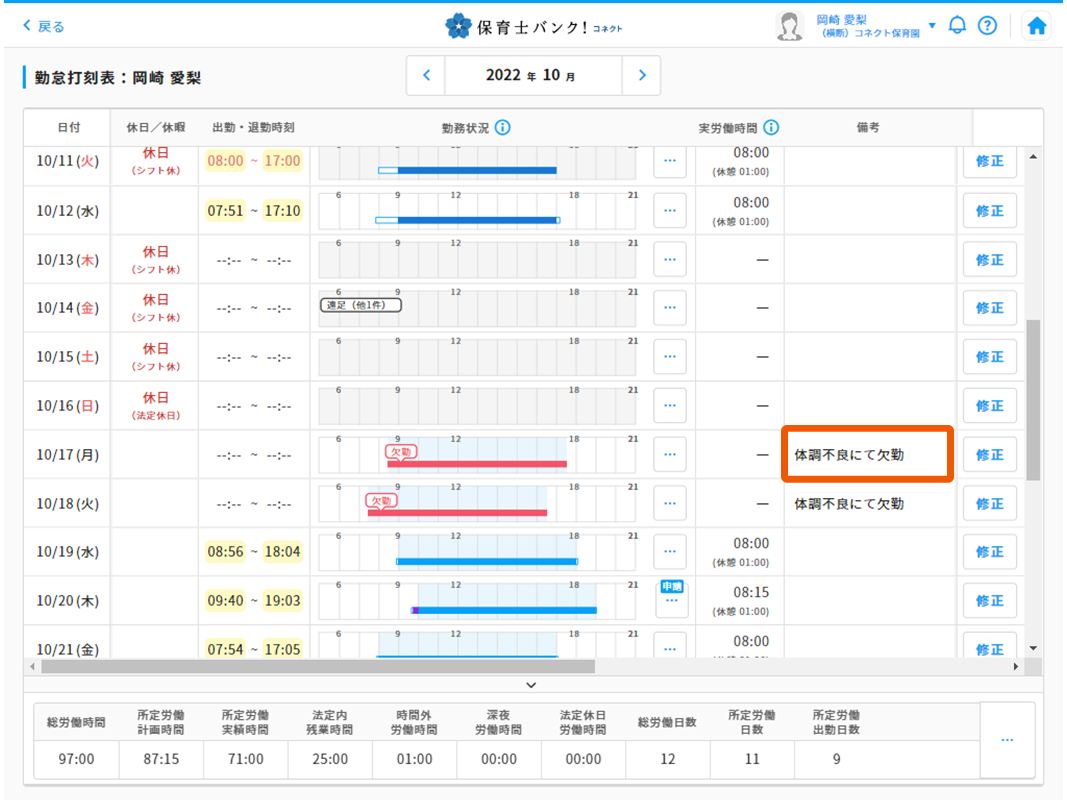Click the vertical scrollbar thumb
Screen dimensions: 1067x800
[x=1033, y=400]
